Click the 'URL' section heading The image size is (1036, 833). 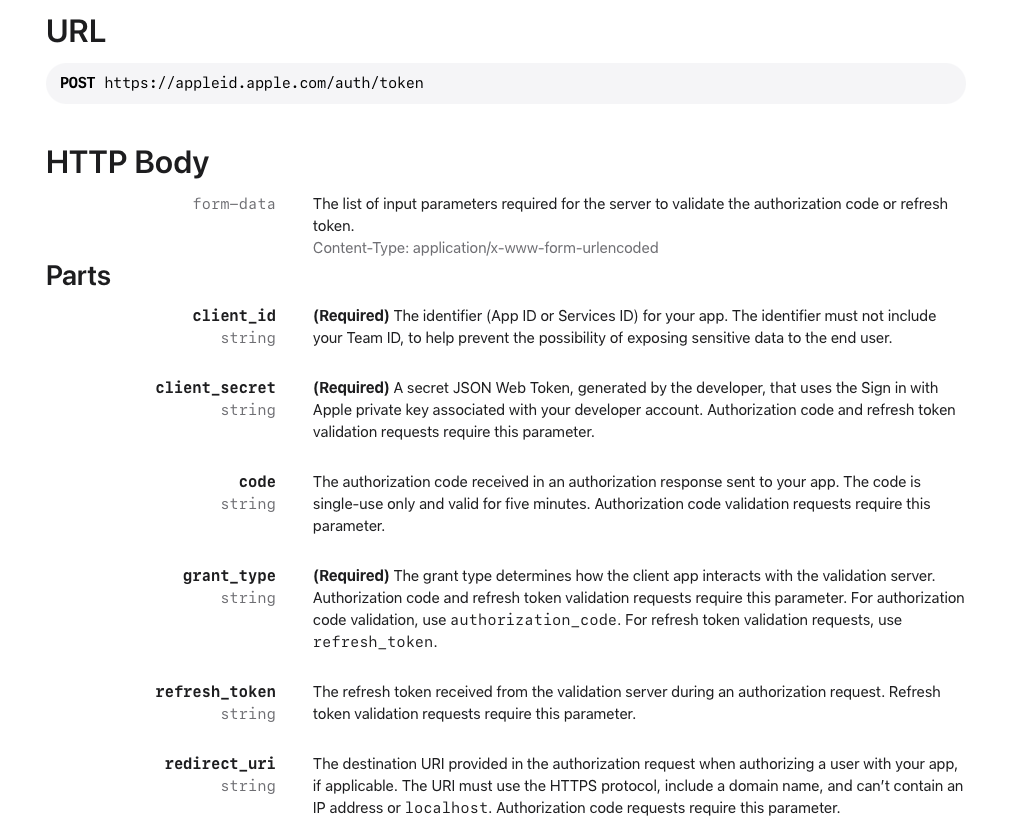pyautogui.click(x=76, y=31)
